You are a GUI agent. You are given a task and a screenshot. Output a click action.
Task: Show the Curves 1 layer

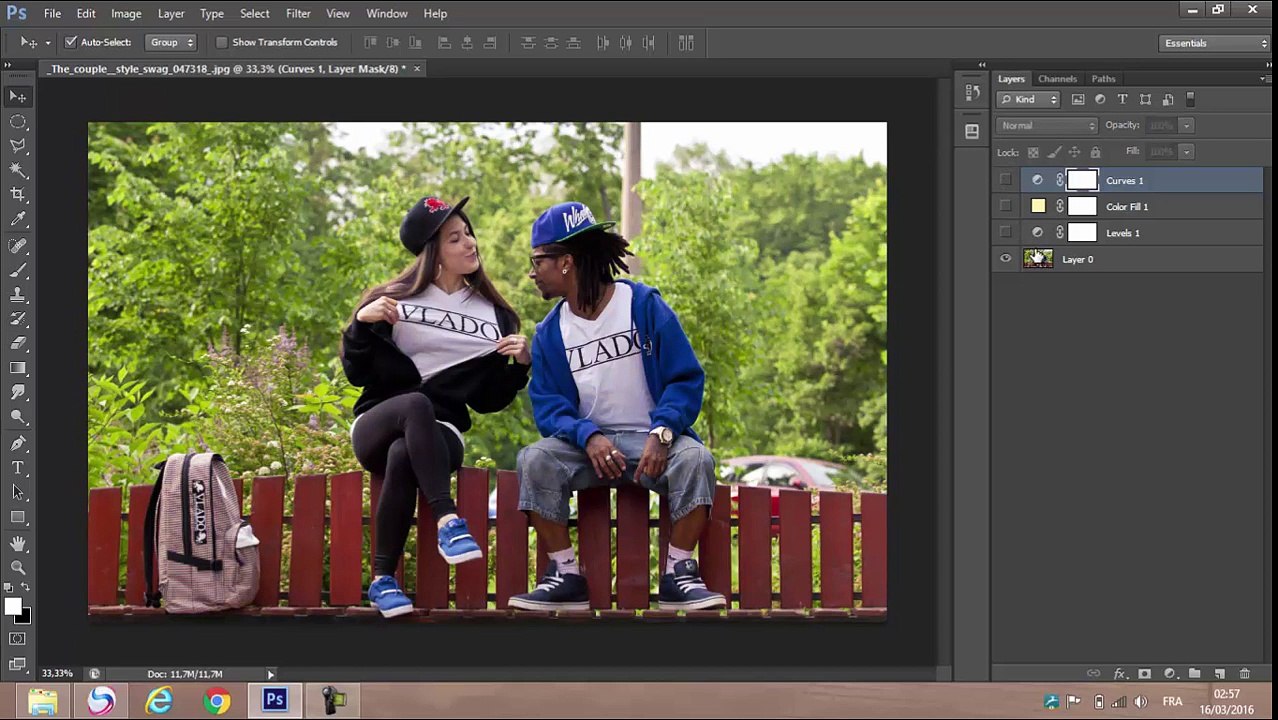(x=1005, y=180)
